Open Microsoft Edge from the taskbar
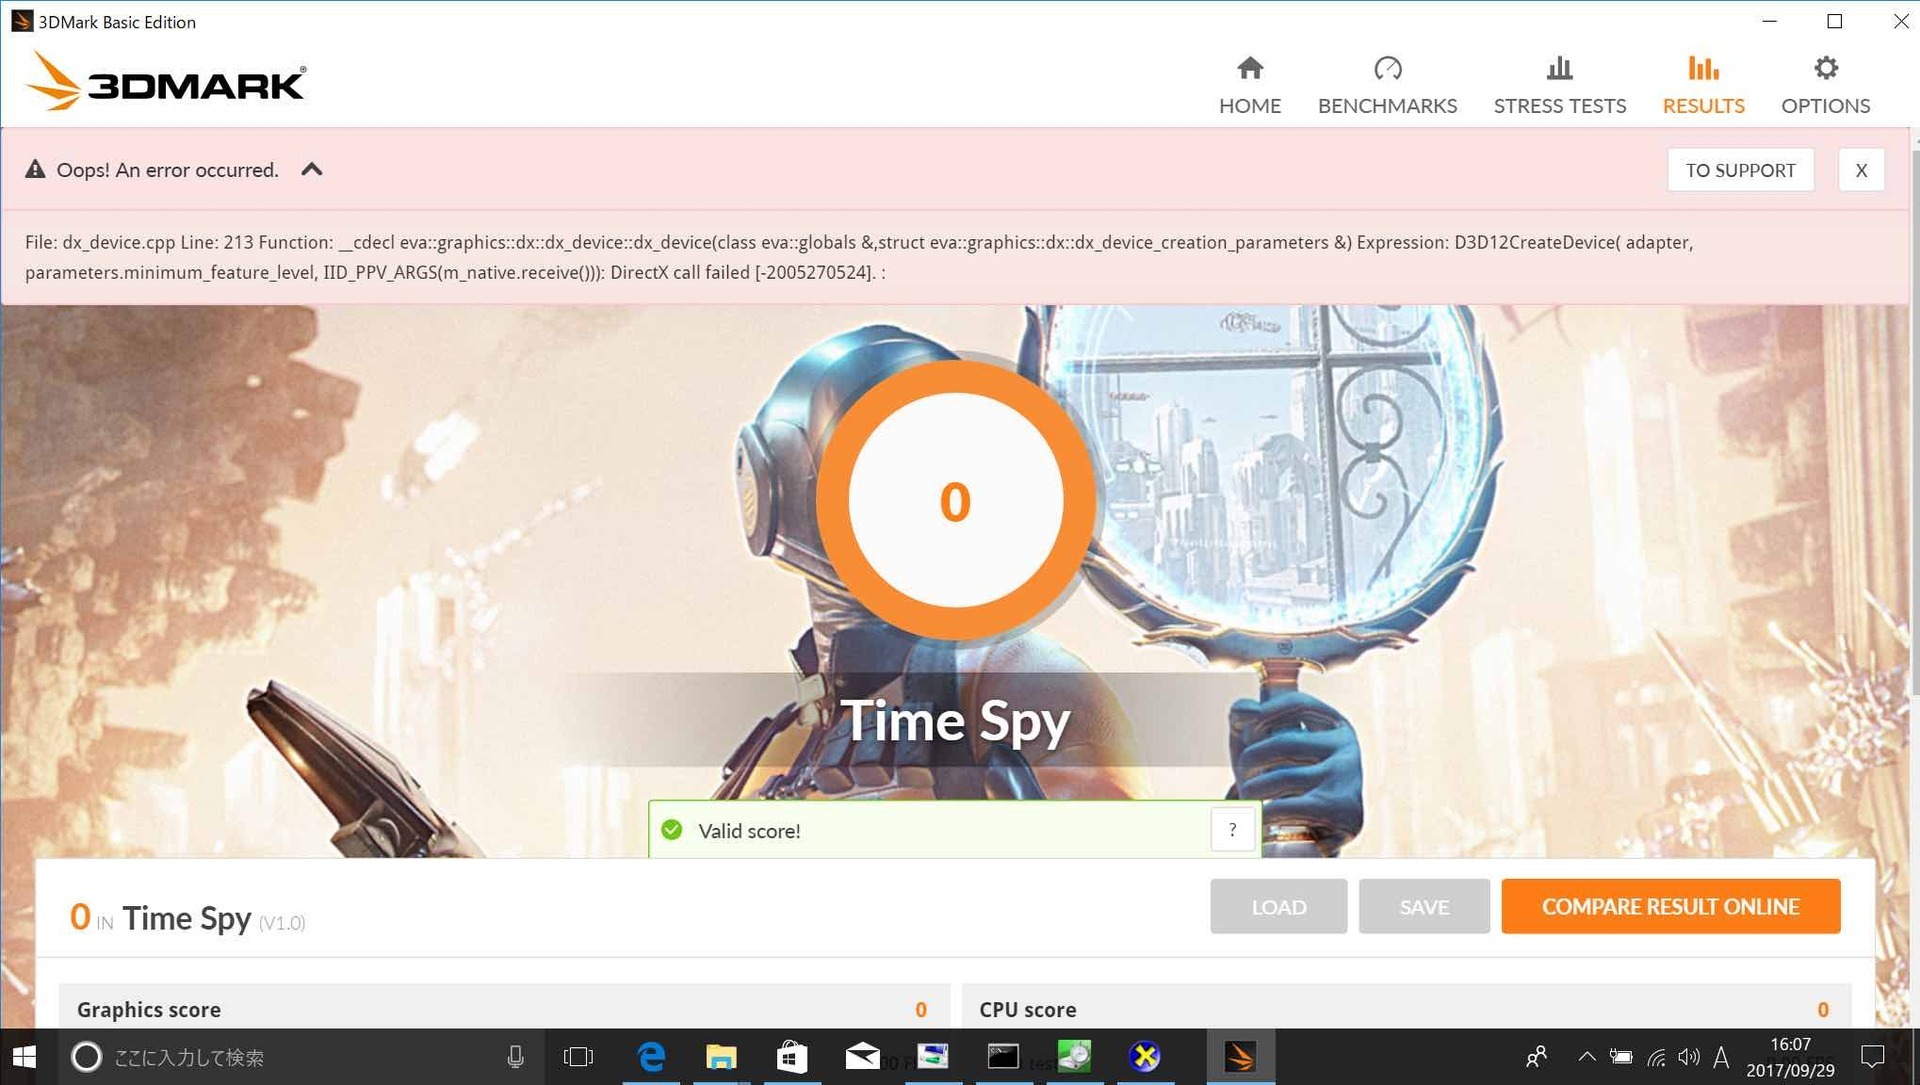 click(x=651, y=1056)
